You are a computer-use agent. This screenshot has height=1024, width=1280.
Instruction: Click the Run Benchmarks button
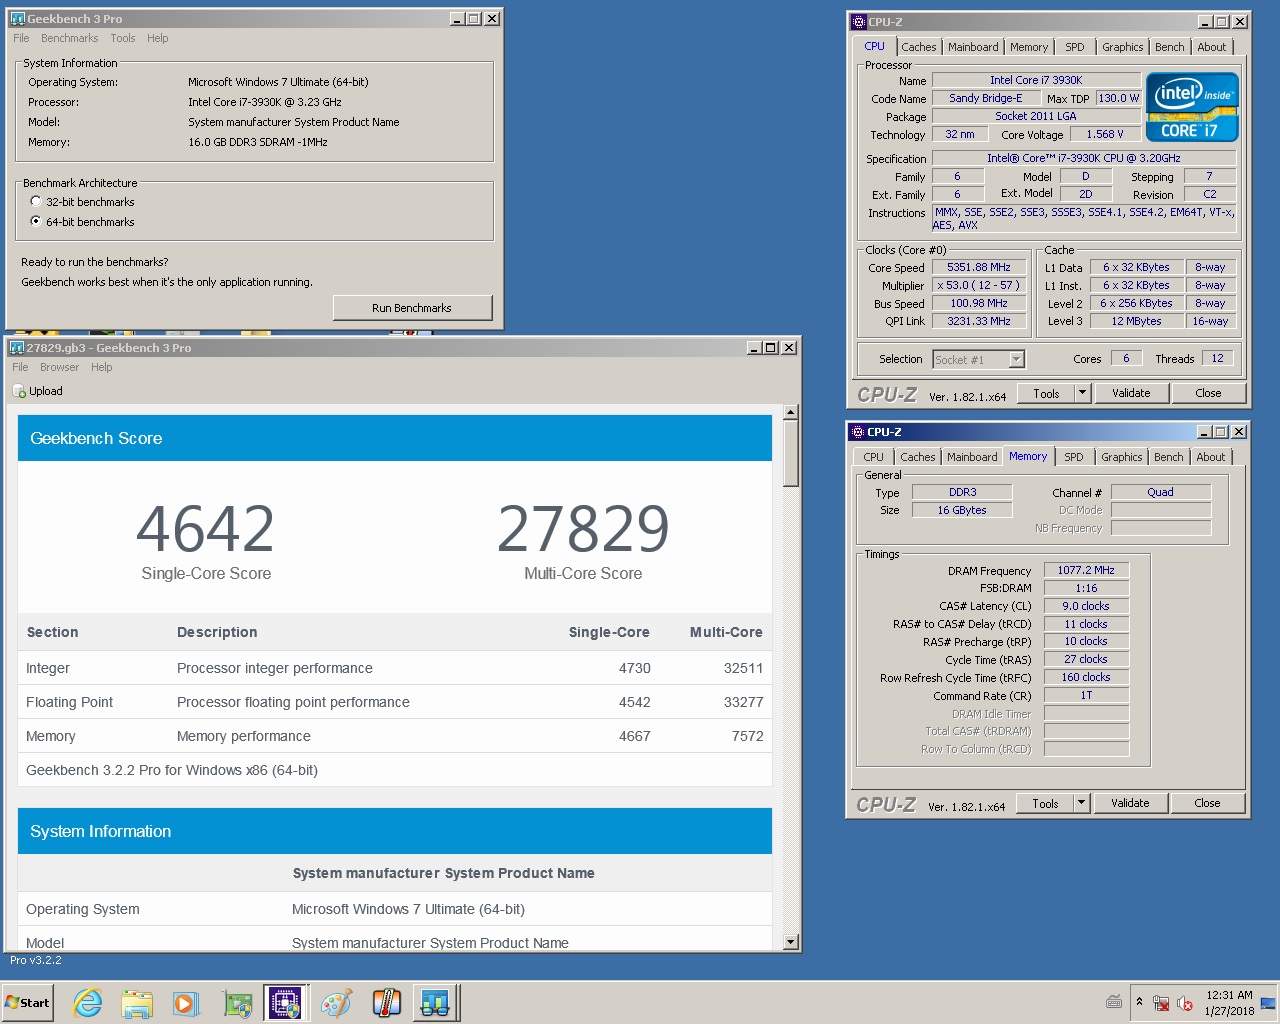(x=412, y=308)
